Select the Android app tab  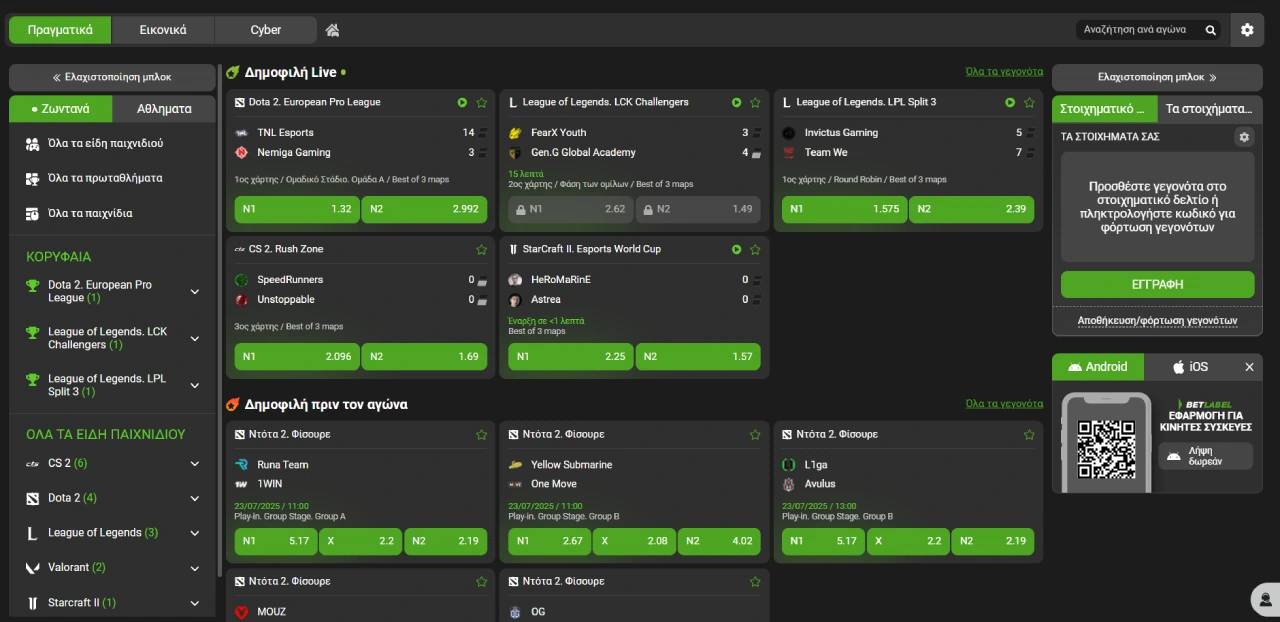[x=1098, y=367]
